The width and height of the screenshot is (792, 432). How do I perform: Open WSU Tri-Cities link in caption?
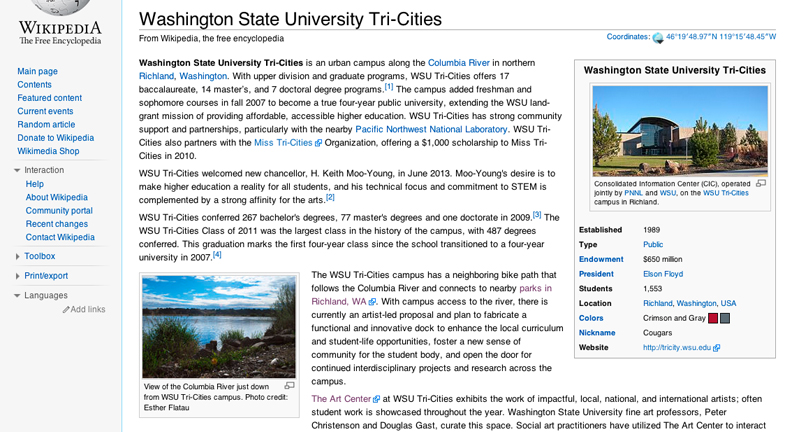[725, 193]
